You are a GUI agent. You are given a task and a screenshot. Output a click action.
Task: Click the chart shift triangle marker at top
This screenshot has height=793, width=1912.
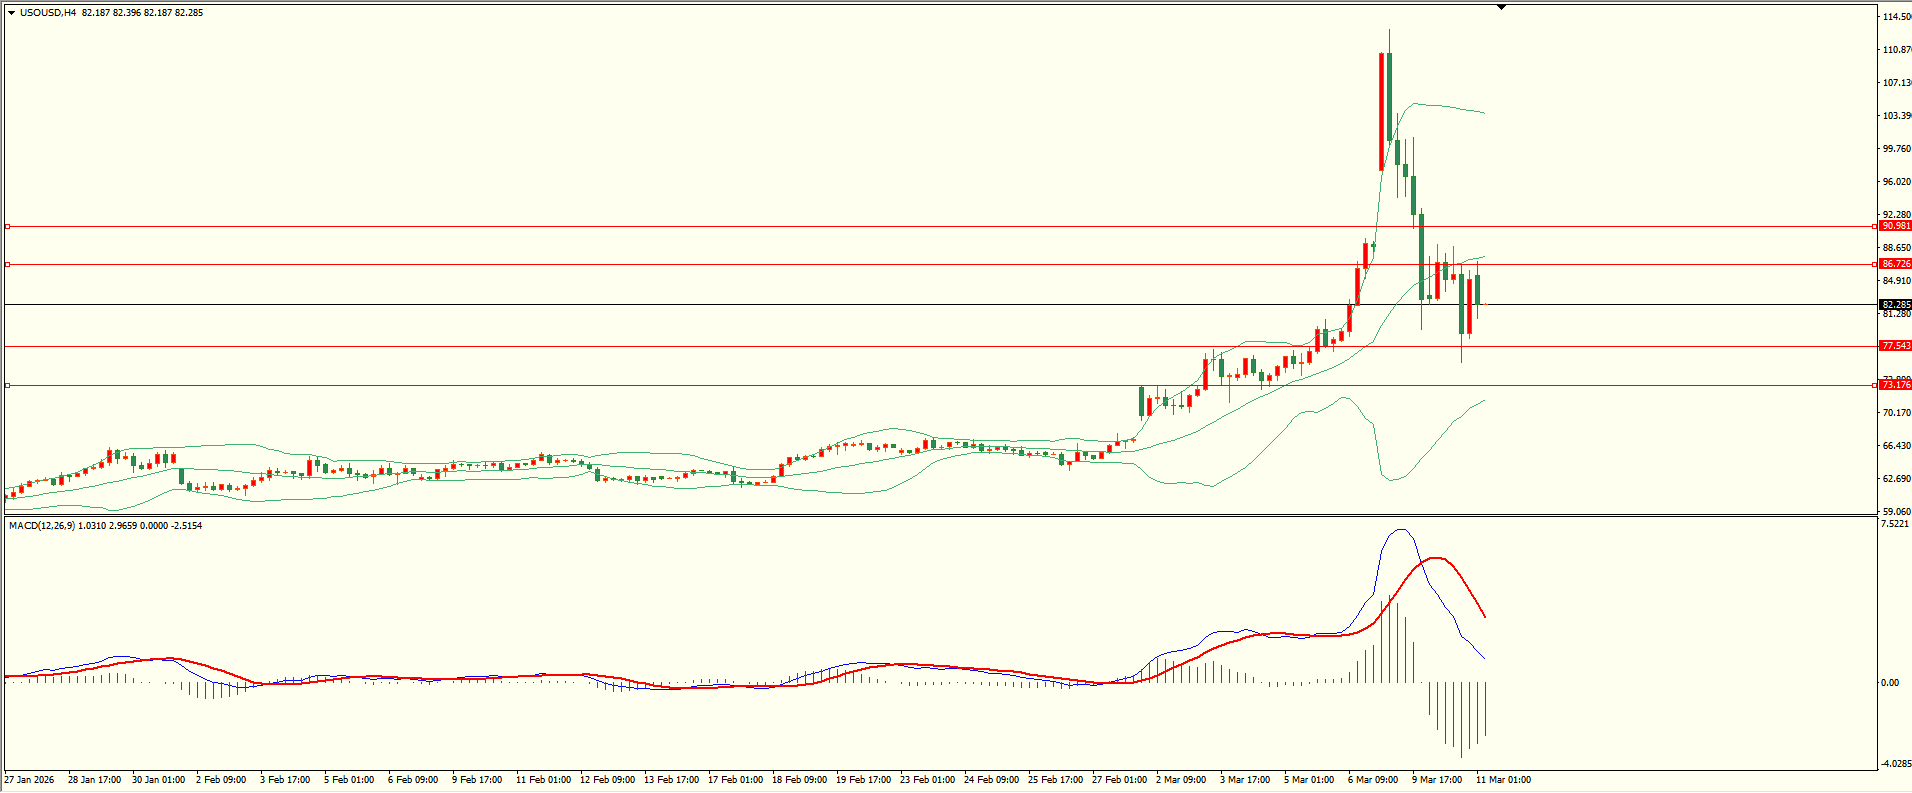[x=1501, y=7]
